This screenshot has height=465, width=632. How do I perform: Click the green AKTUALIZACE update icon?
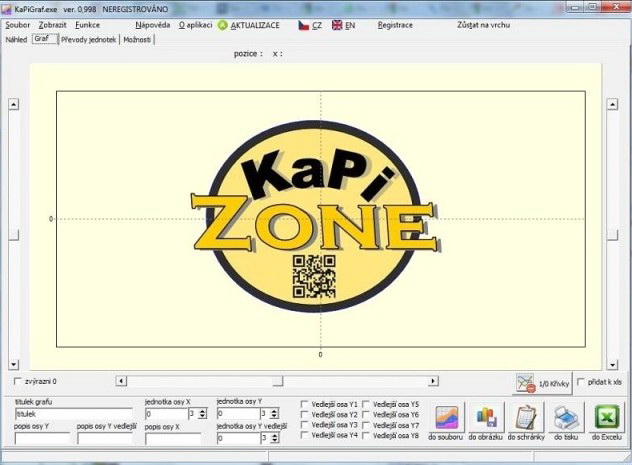222,25
